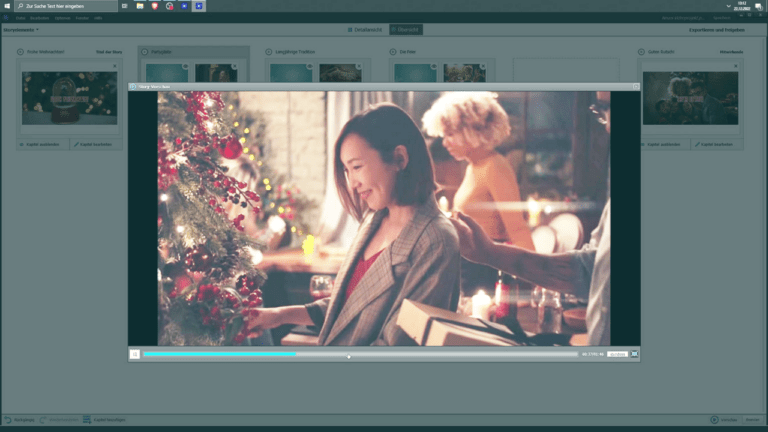Play chapter Die Feier
This screenshot has height=432, width=768.
[x=393, y=52]
